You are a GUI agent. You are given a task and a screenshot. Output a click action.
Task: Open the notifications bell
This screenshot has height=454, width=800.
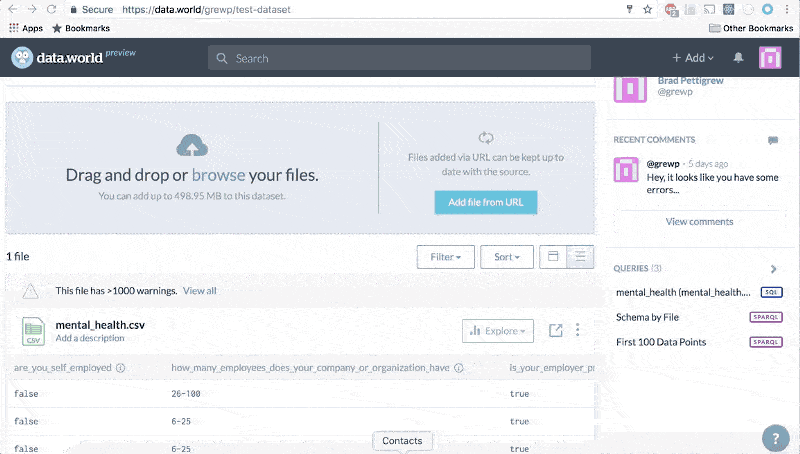[x=738, y=58]
